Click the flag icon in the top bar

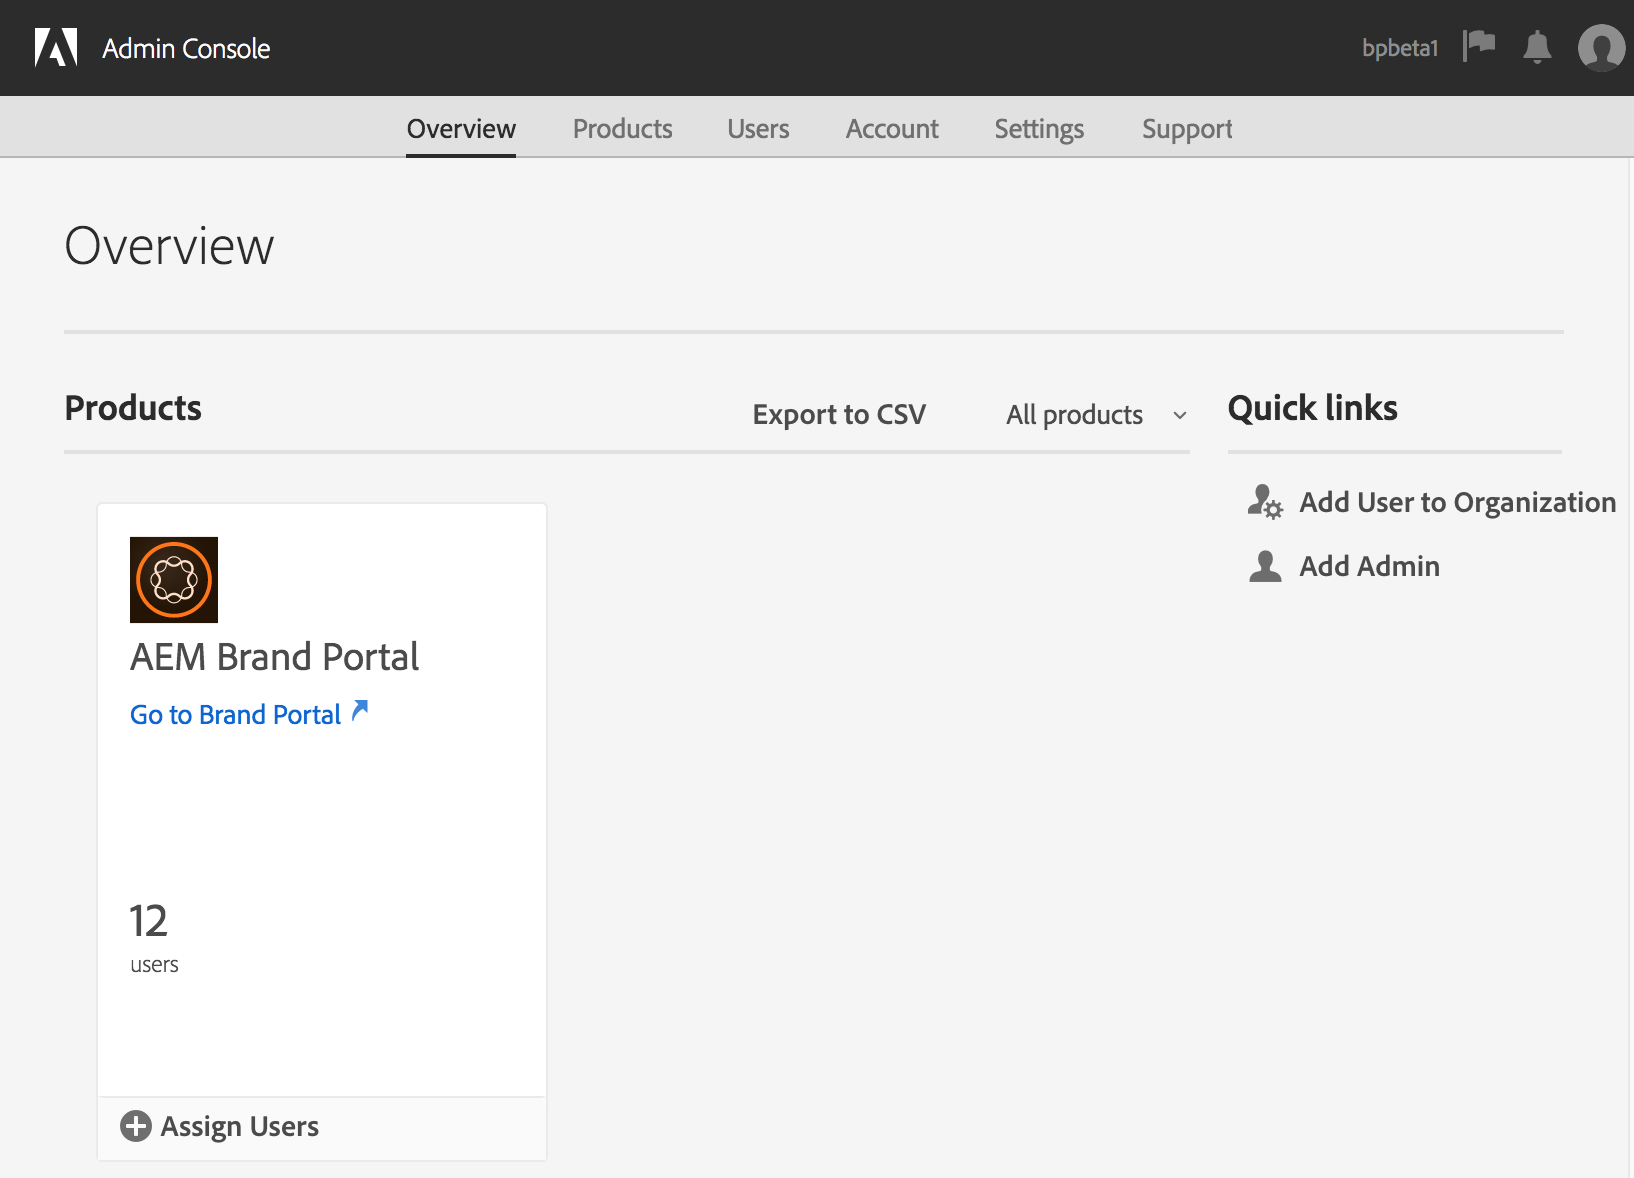(x=1479, y=44)
